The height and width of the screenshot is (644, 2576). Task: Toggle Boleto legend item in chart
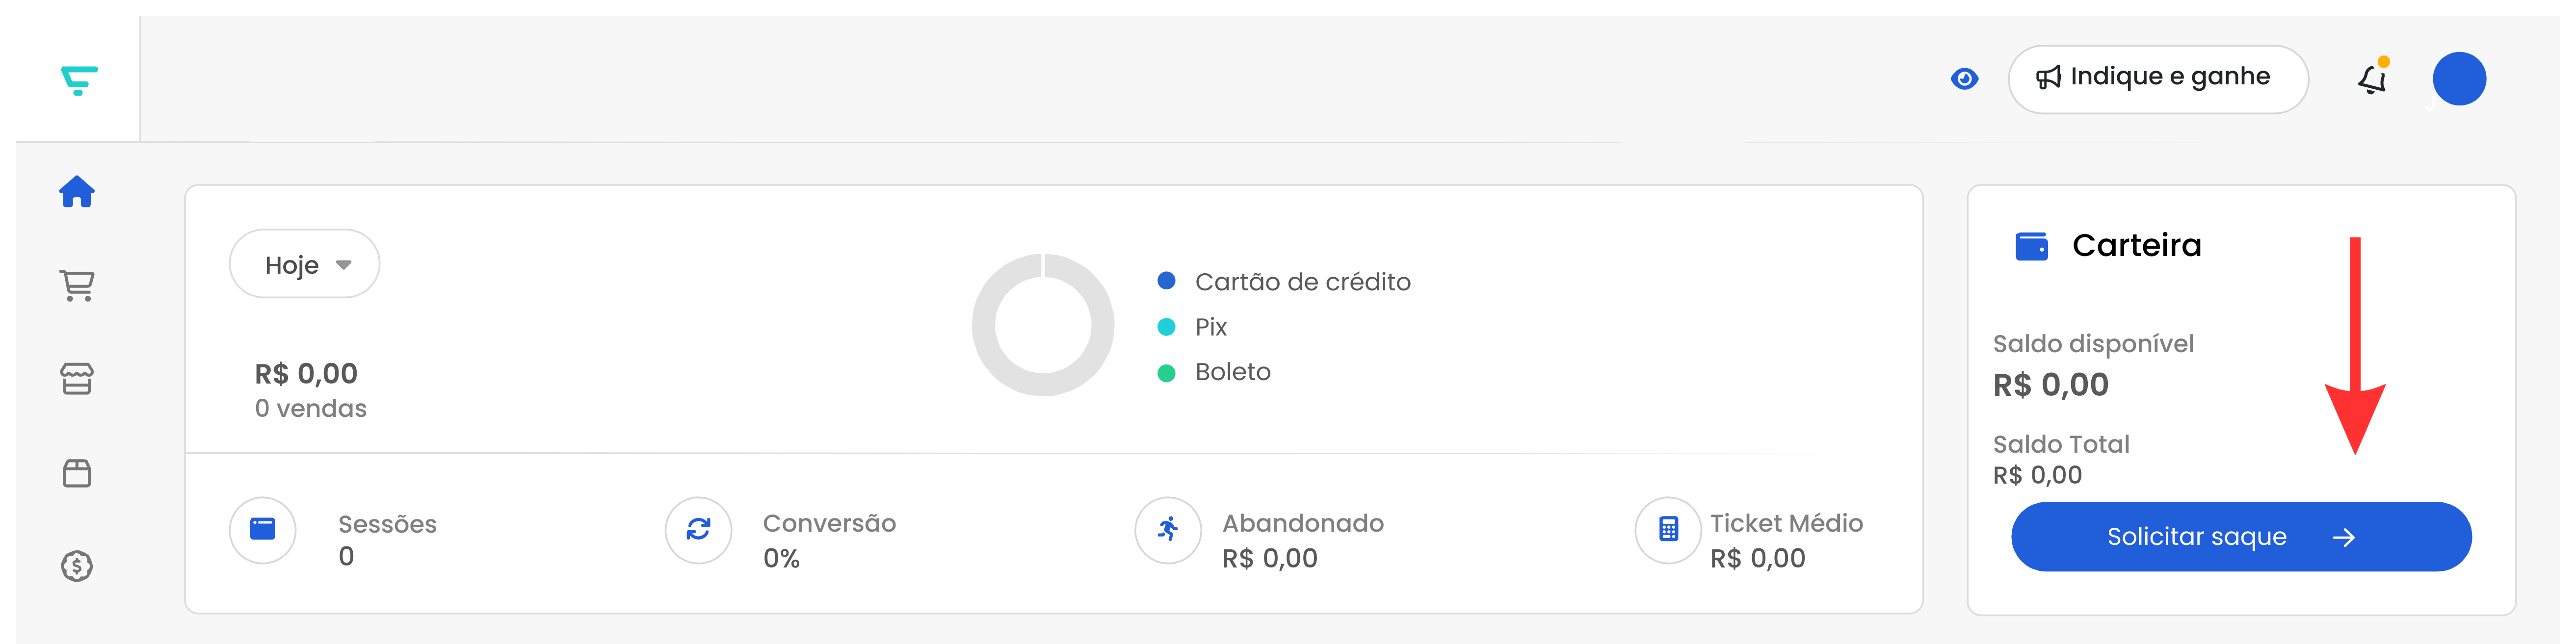(1214, 372)
